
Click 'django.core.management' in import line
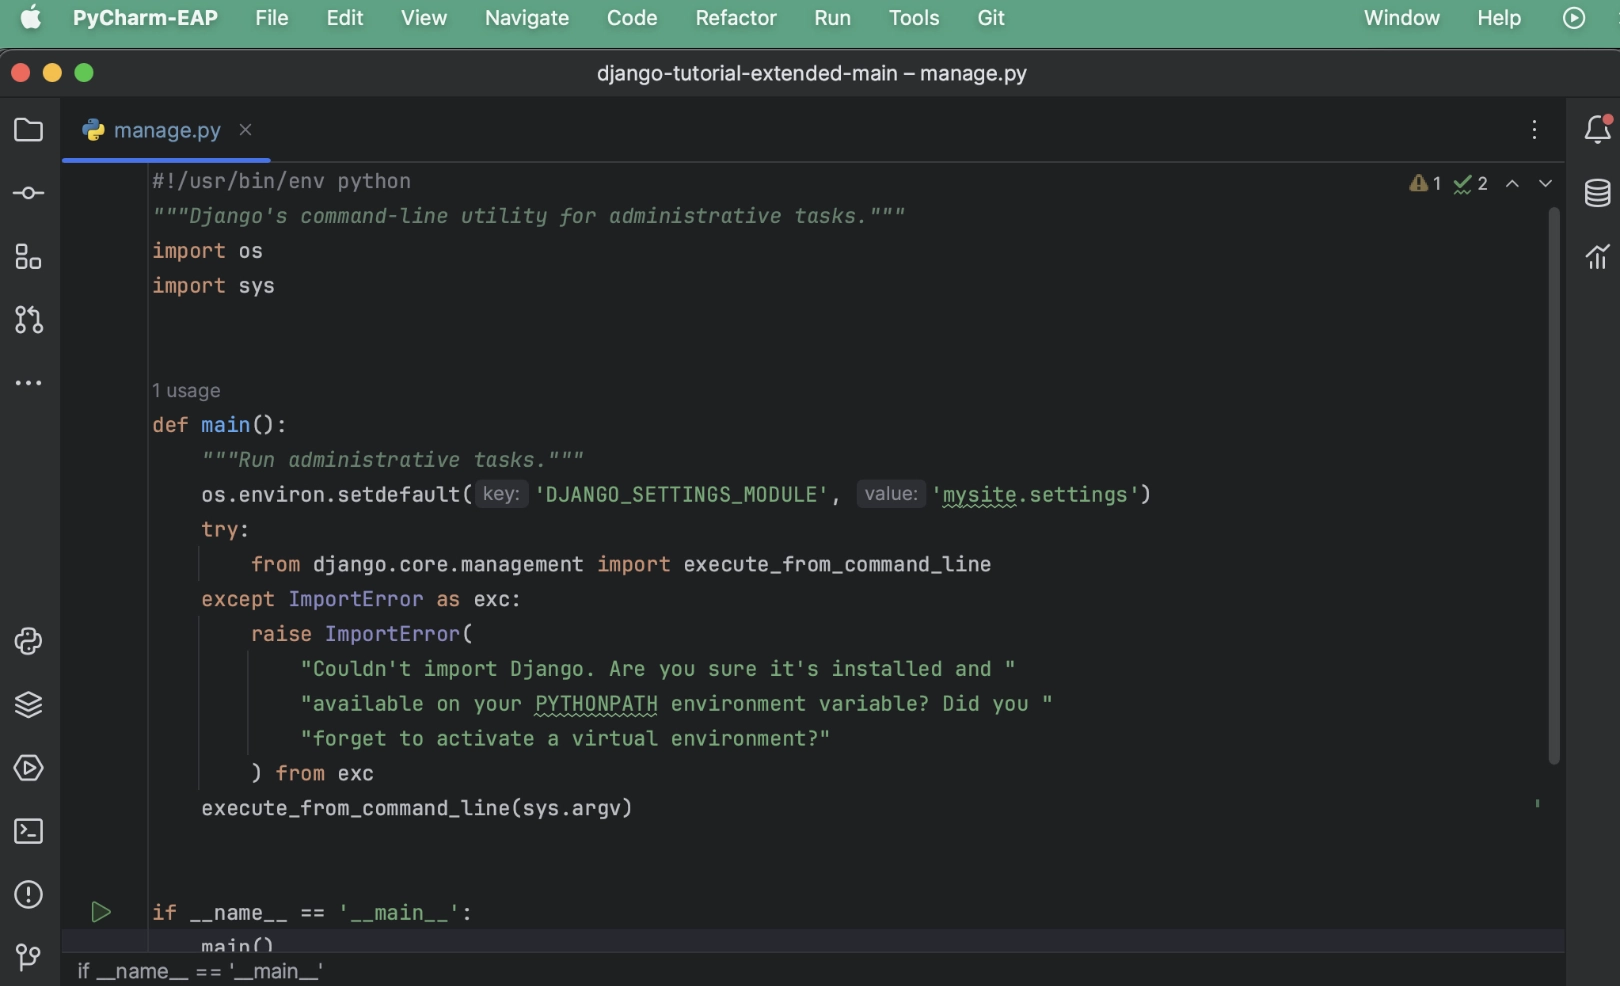pos(448,565)
